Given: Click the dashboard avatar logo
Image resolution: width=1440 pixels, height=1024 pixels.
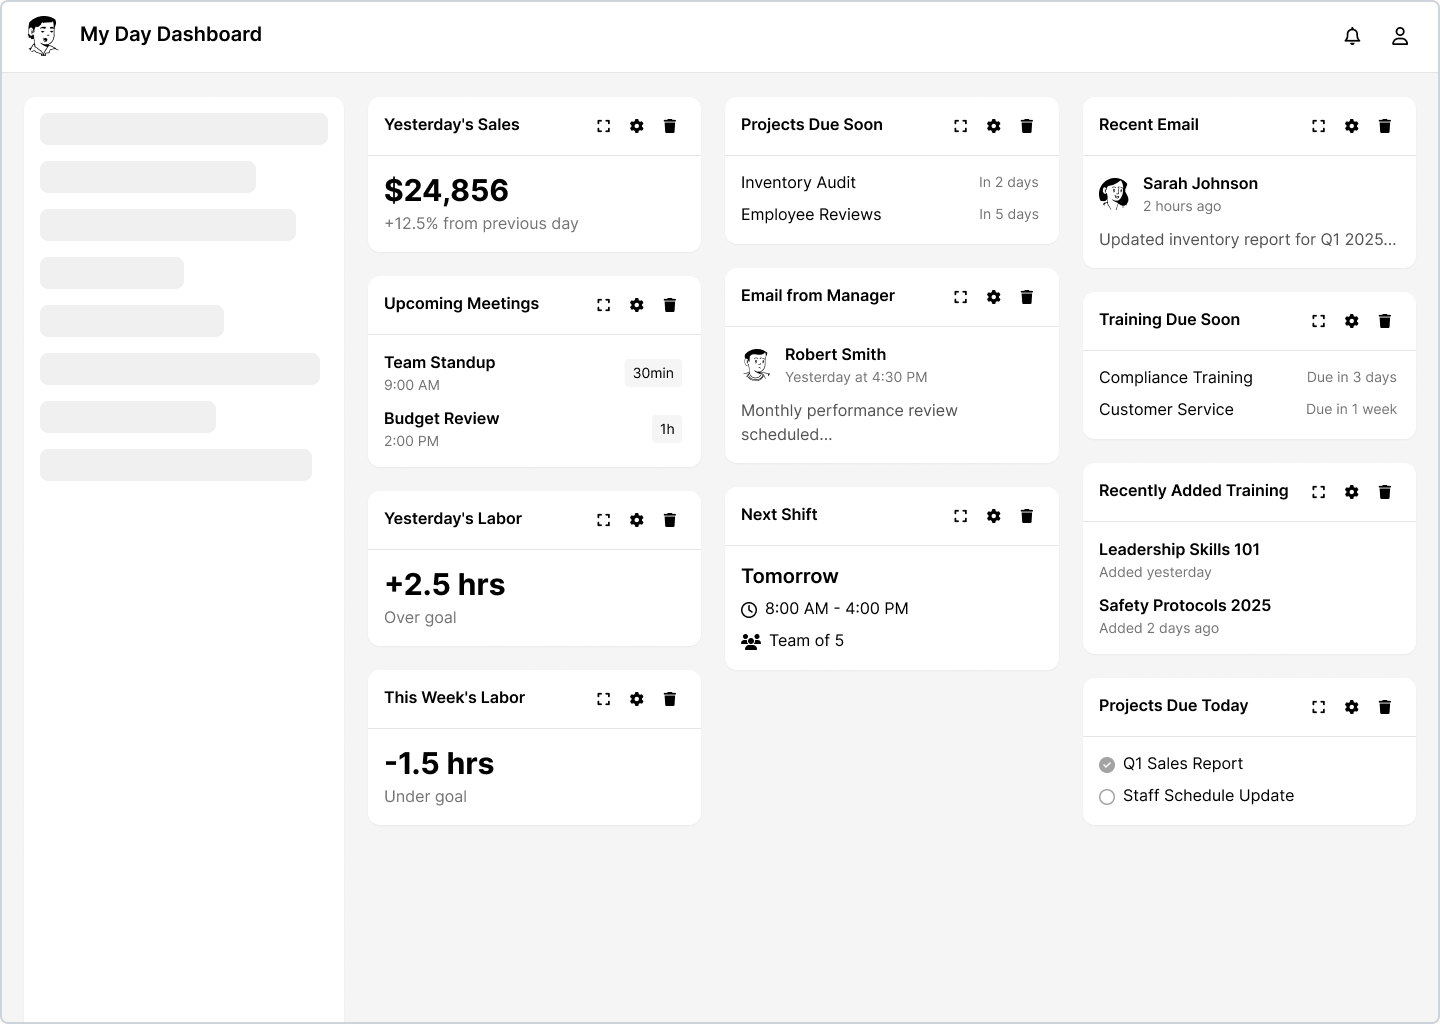Looking at the screenshot, I should (42, 36).
